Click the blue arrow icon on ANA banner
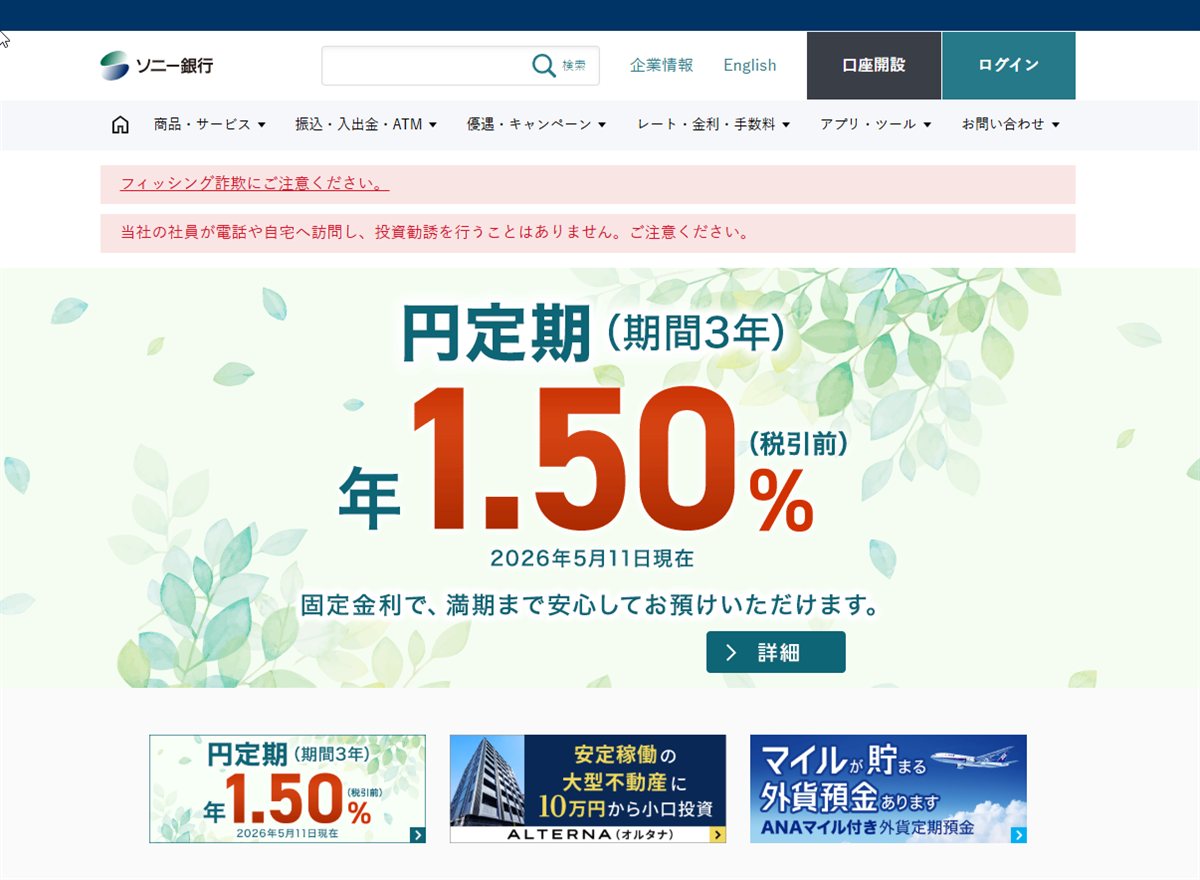Viewport: 1200px width, 880px height. click(x=1018, y=835)
